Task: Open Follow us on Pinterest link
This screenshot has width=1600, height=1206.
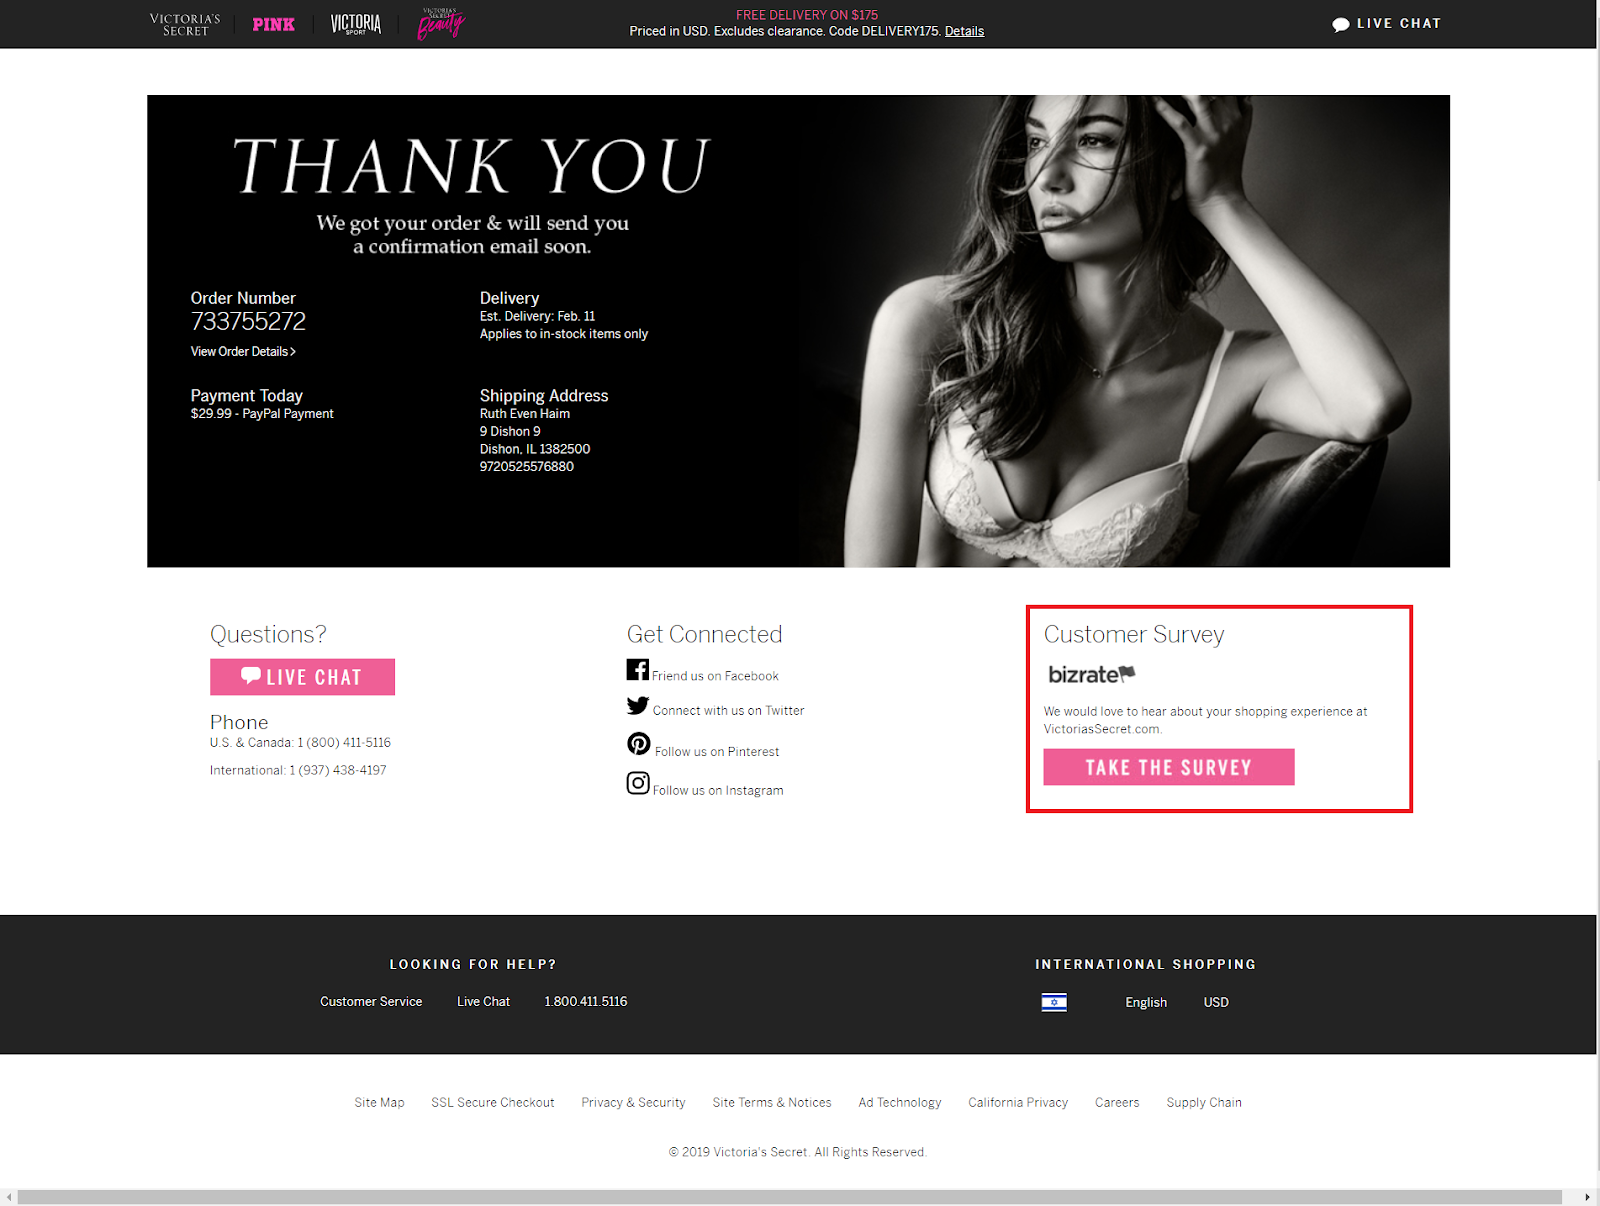Action: tap(717, 752)
